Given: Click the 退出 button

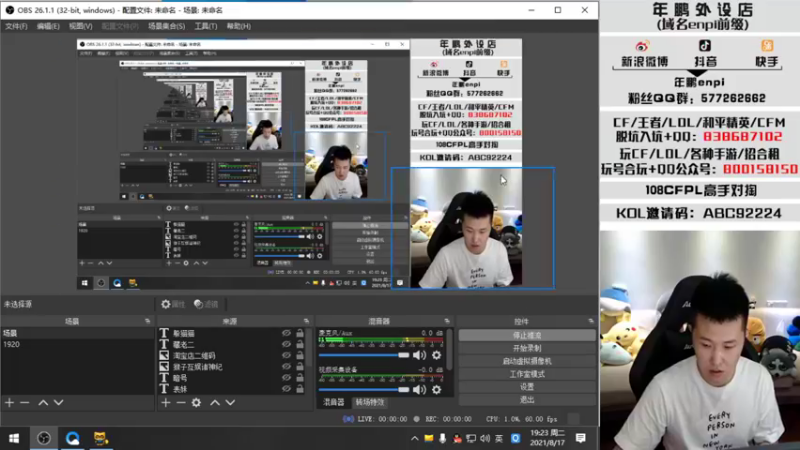Looking at the screenshot, I should point(527,399).
